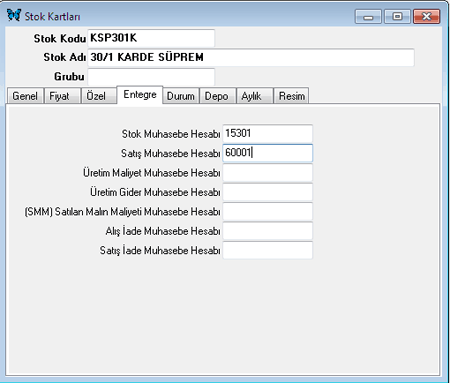Select the Aylık tab
450x383 pixels.
(255, 96)
